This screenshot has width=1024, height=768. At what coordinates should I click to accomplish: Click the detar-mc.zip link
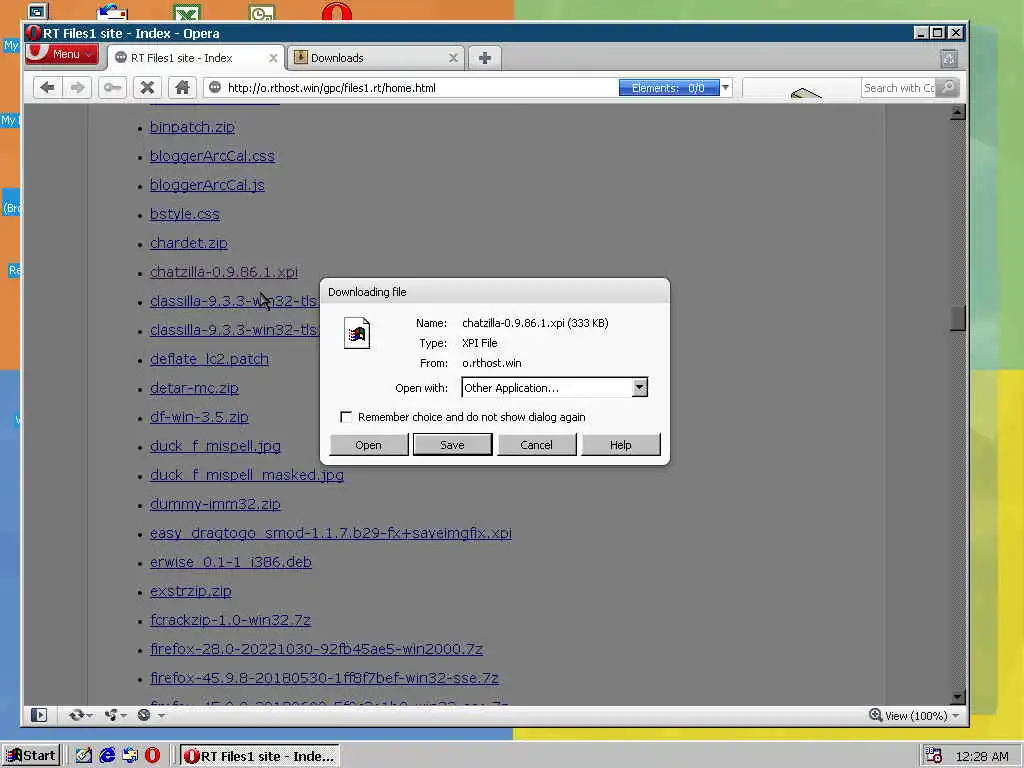(194, 388)
